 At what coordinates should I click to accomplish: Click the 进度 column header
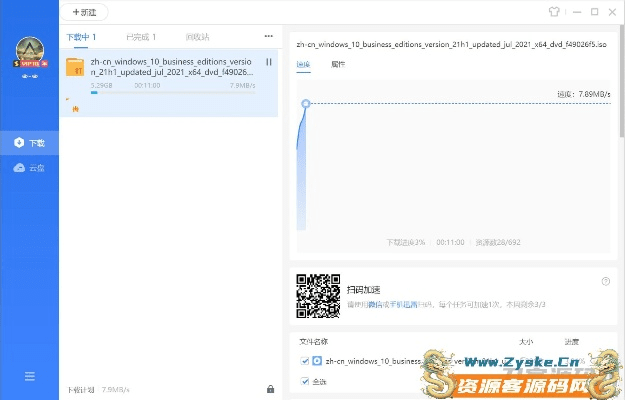[572, 342]
